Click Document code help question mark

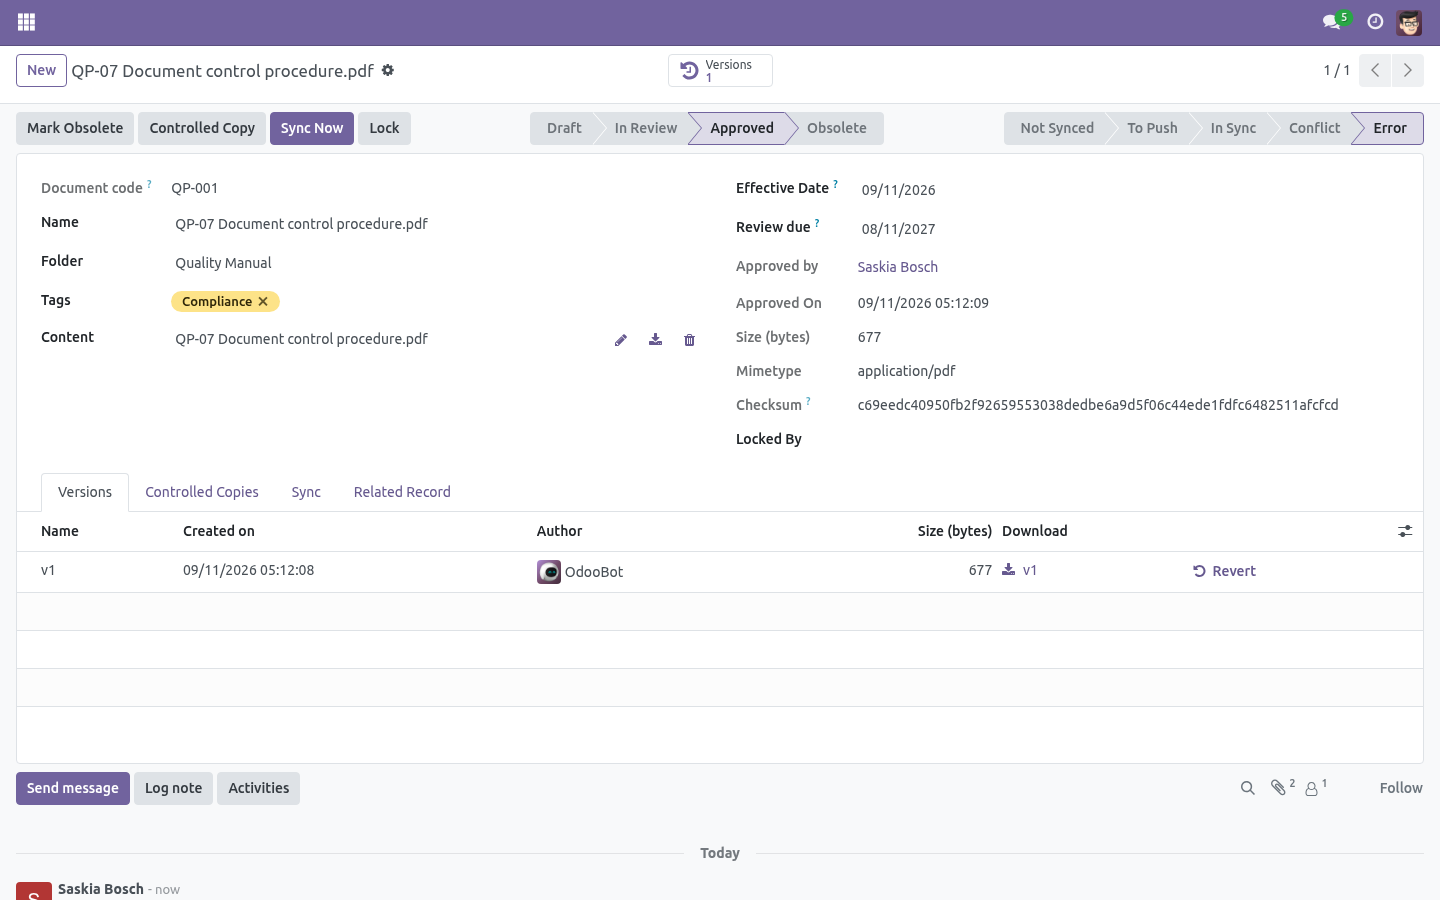(x=150, y=184)
